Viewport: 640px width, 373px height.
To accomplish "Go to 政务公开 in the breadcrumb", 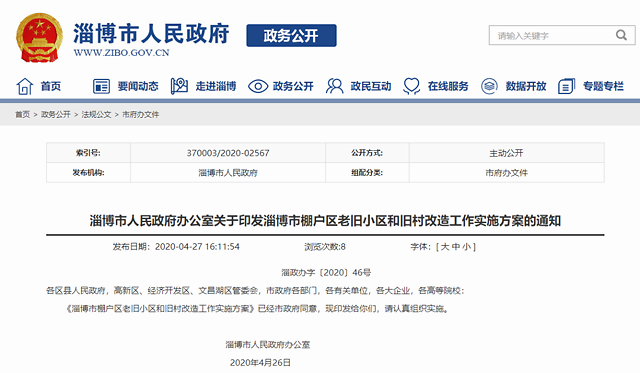I will click(x=56, y=114).
